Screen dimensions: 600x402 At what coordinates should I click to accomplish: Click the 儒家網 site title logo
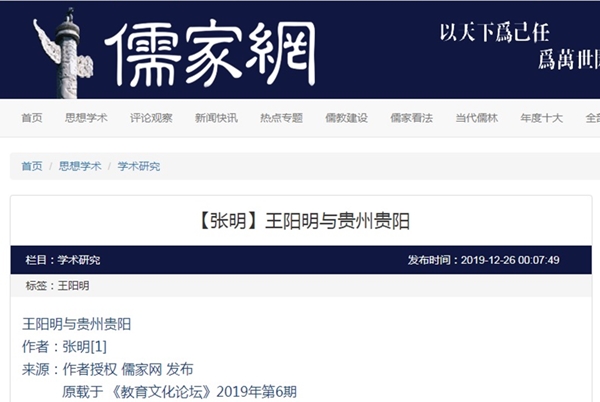click(215, 52)
